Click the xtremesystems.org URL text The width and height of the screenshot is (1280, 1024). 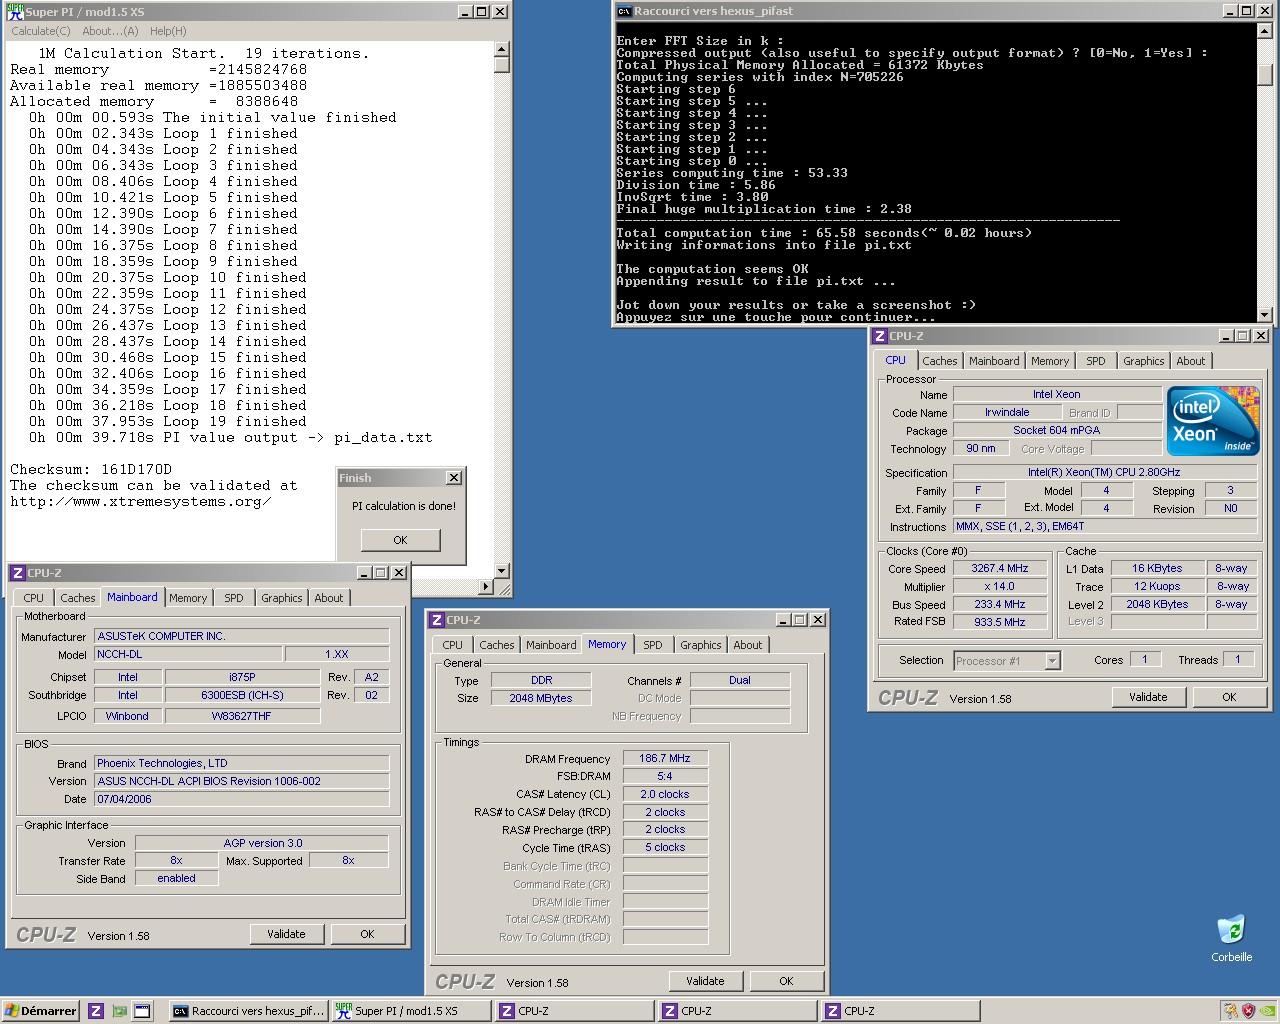141,501
